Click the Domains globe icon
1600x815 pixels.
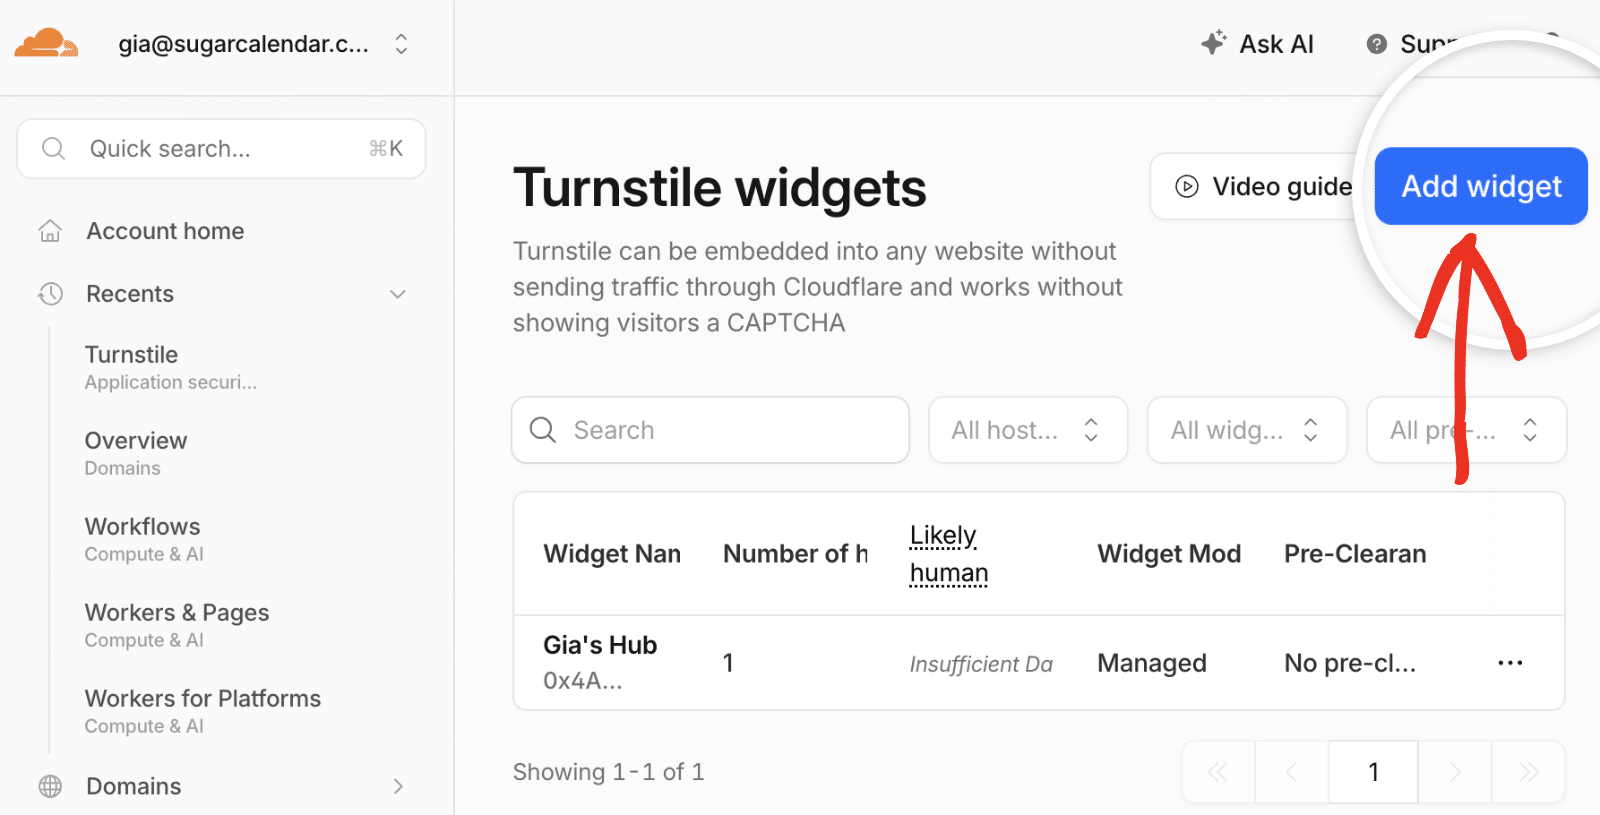pos(50,786)
